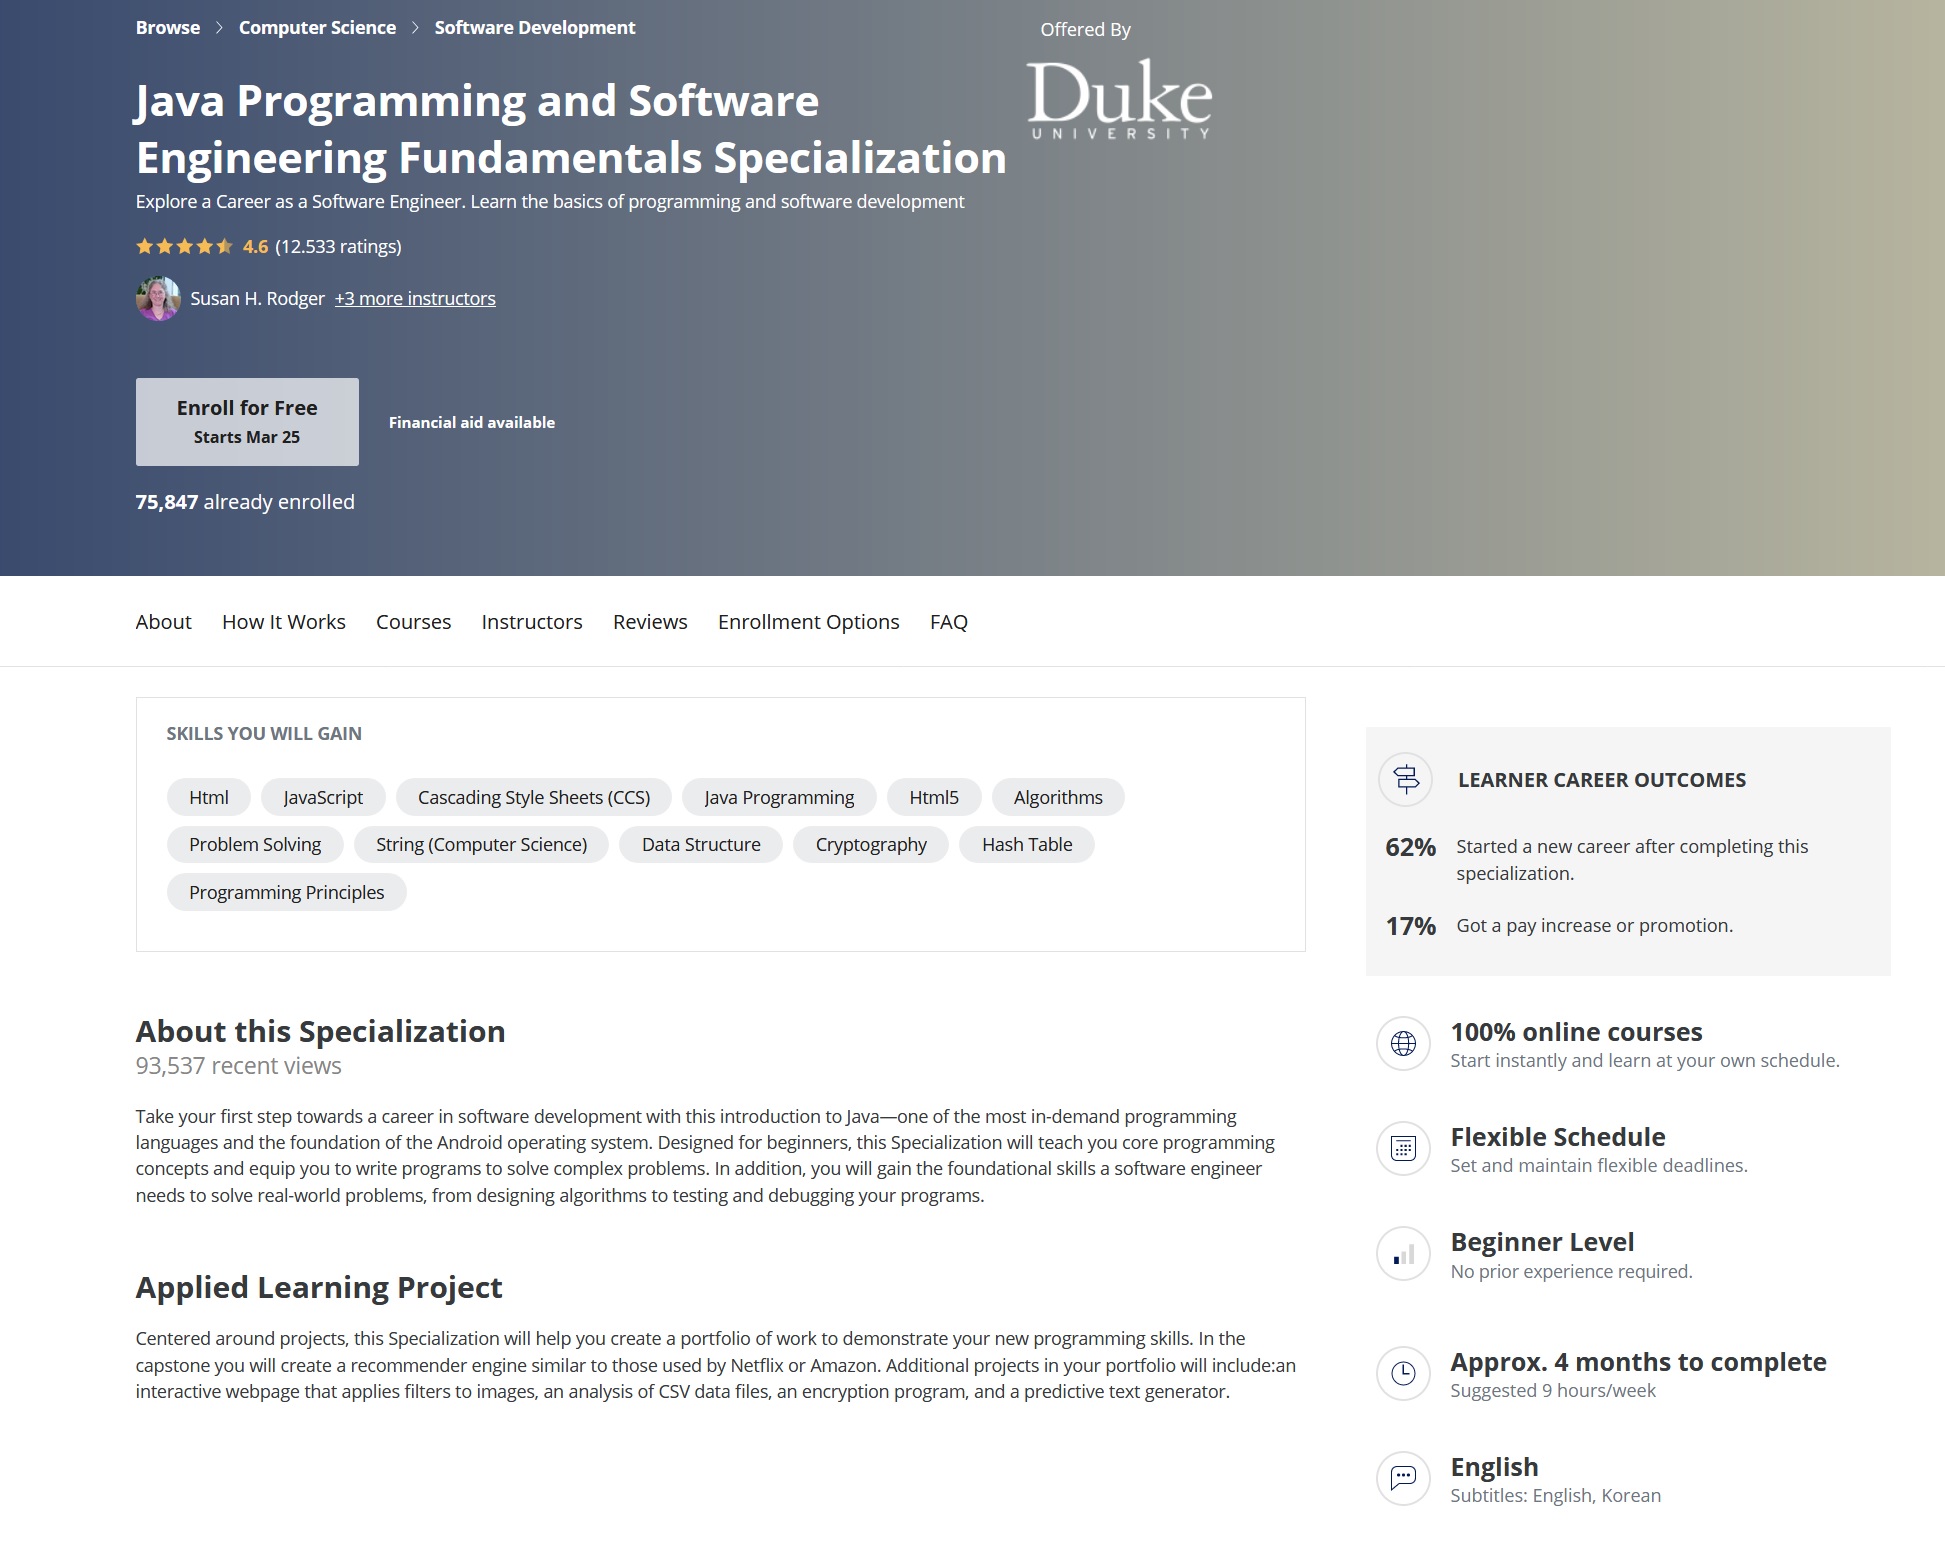Screen dimensions: 1945x1550
Task: Open the Software Development breadcrumb
Action: coord(535,28)
